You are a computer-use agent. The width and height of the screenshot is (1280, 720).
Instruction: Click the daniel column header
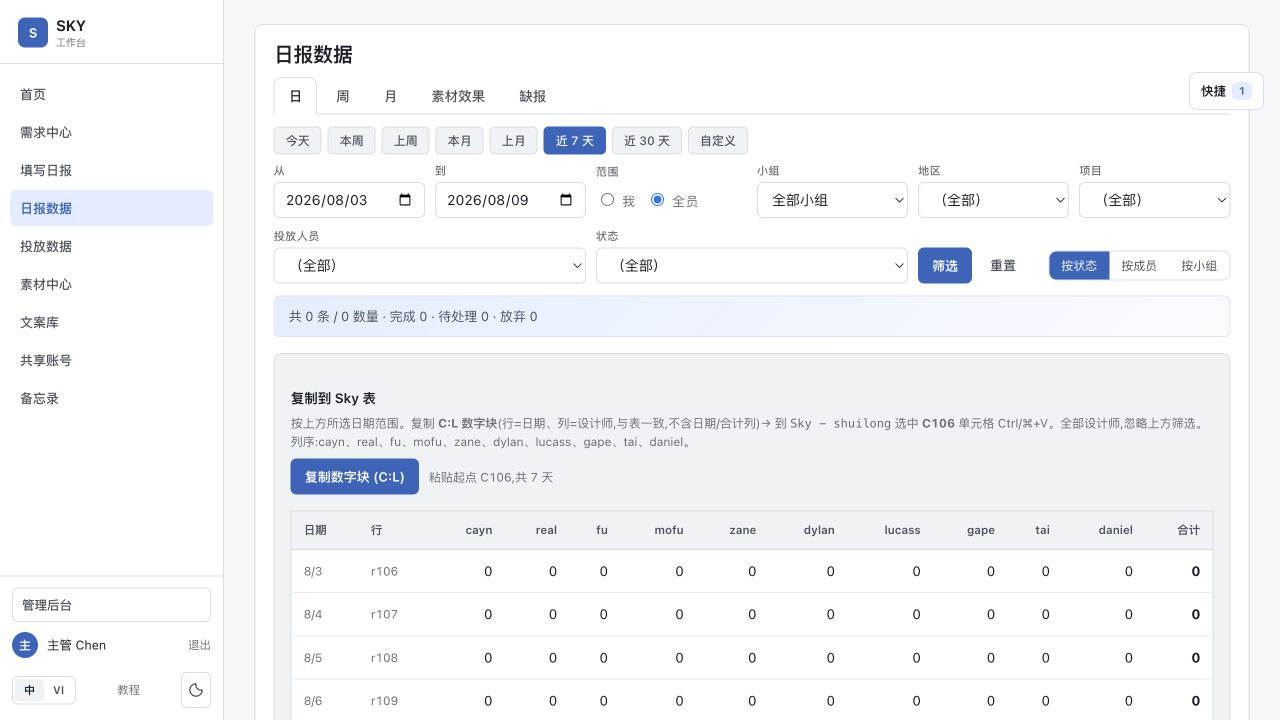1115,530
